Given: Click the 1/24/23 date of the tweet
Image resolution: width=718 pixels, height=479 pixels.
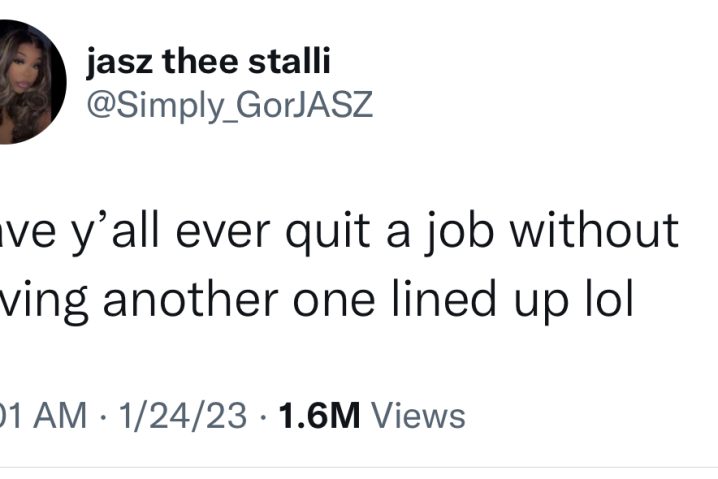Looking at the screenshot, I should click(183, 416).
